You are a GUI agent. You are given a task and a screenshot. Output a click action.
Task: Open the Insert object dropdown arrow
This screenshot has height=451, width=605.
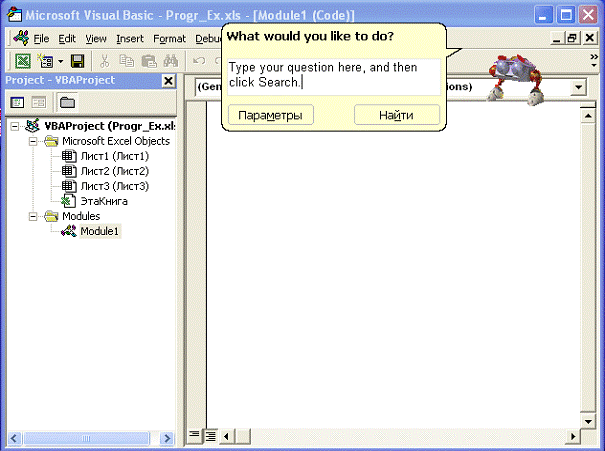(61, 61)
